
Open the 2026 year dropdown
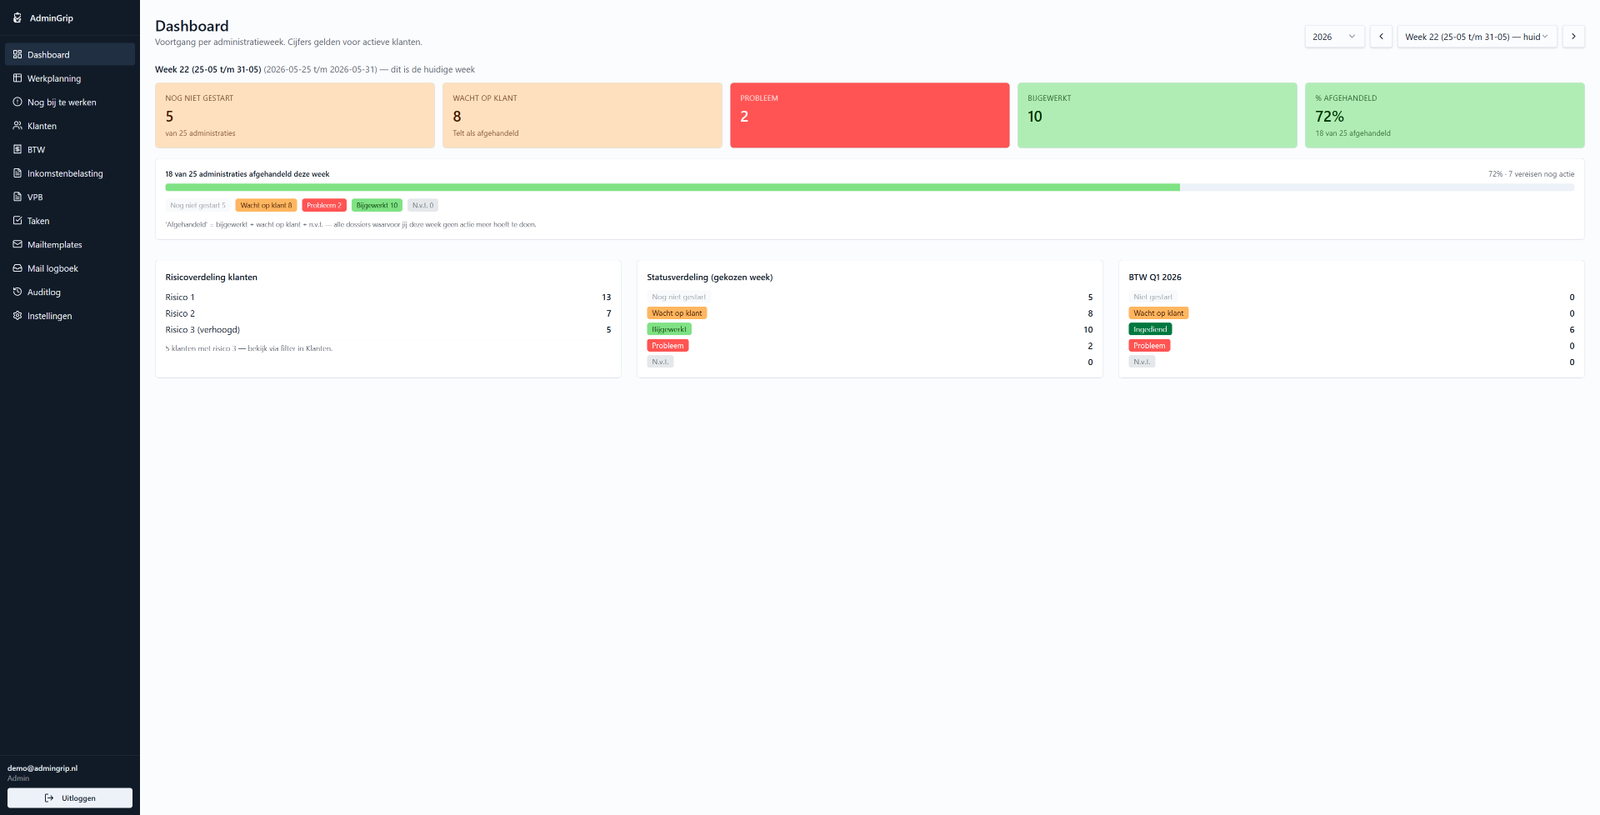(x=1334, y=37)
